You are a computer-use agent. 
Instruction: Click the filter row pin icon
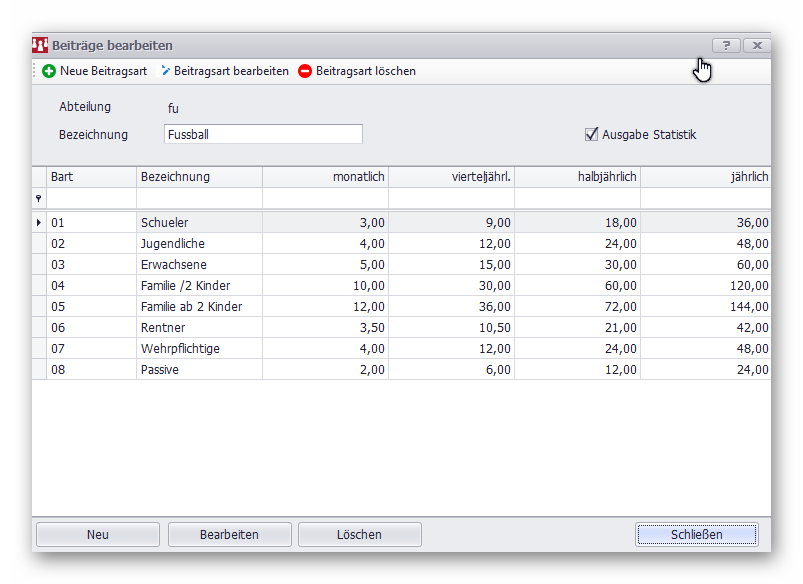(x=39, y=199)
